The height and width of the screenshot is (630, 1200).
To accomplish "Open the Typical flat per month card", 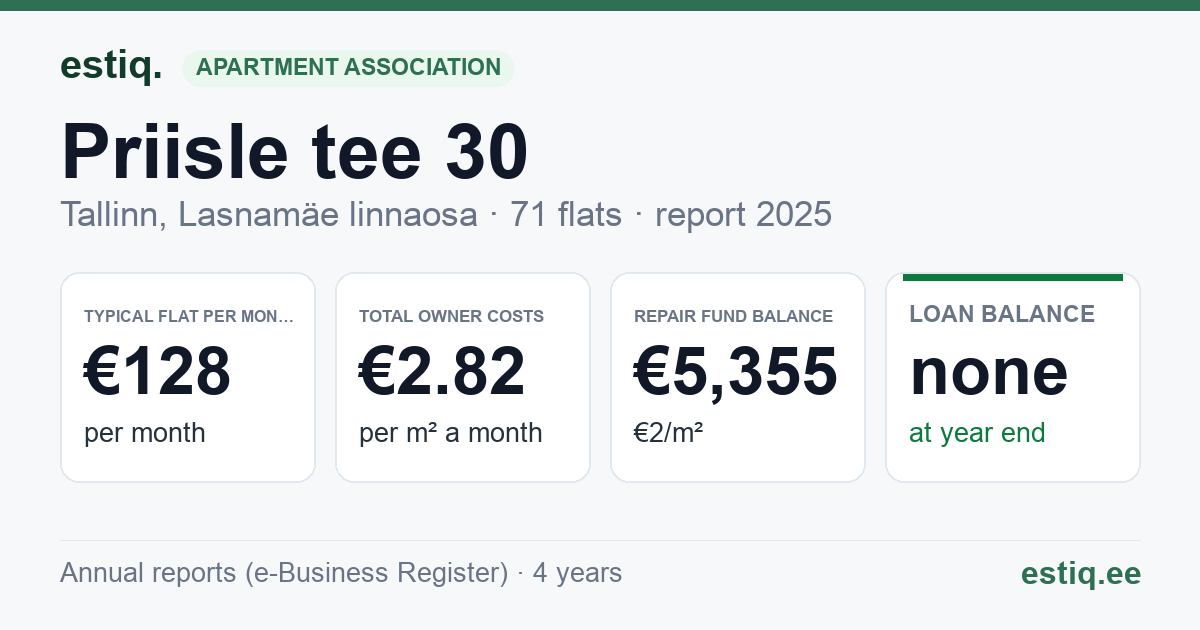I will tap(188, 377).
